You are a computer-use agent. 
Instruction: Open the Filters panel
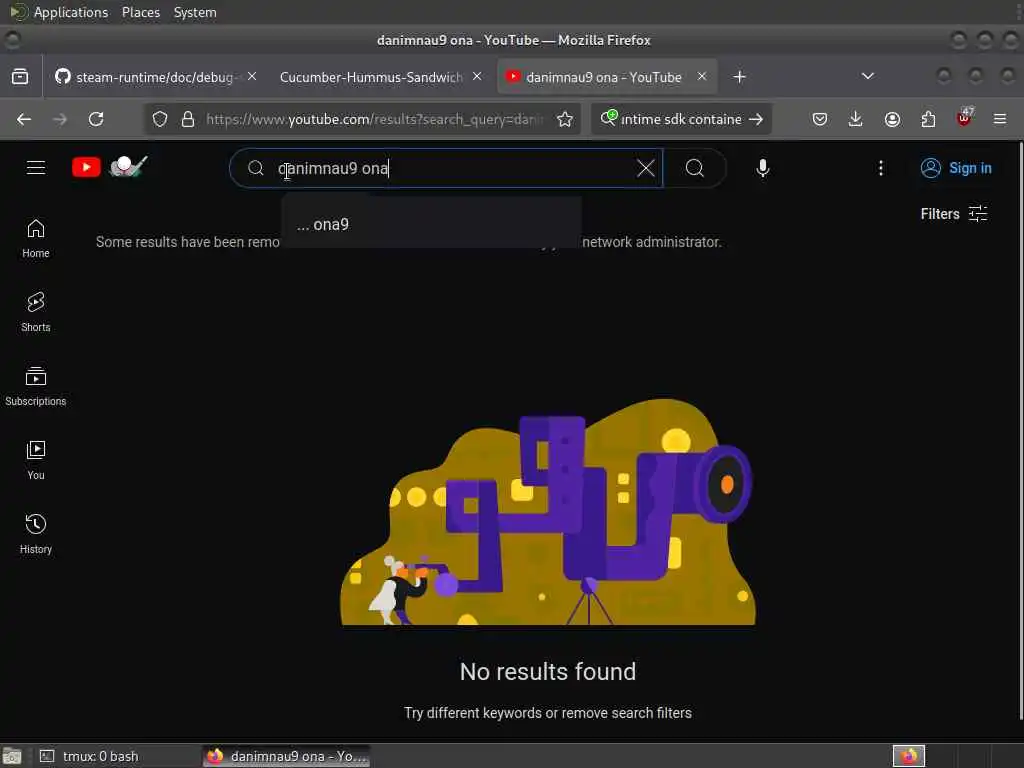tap(954, 214)
